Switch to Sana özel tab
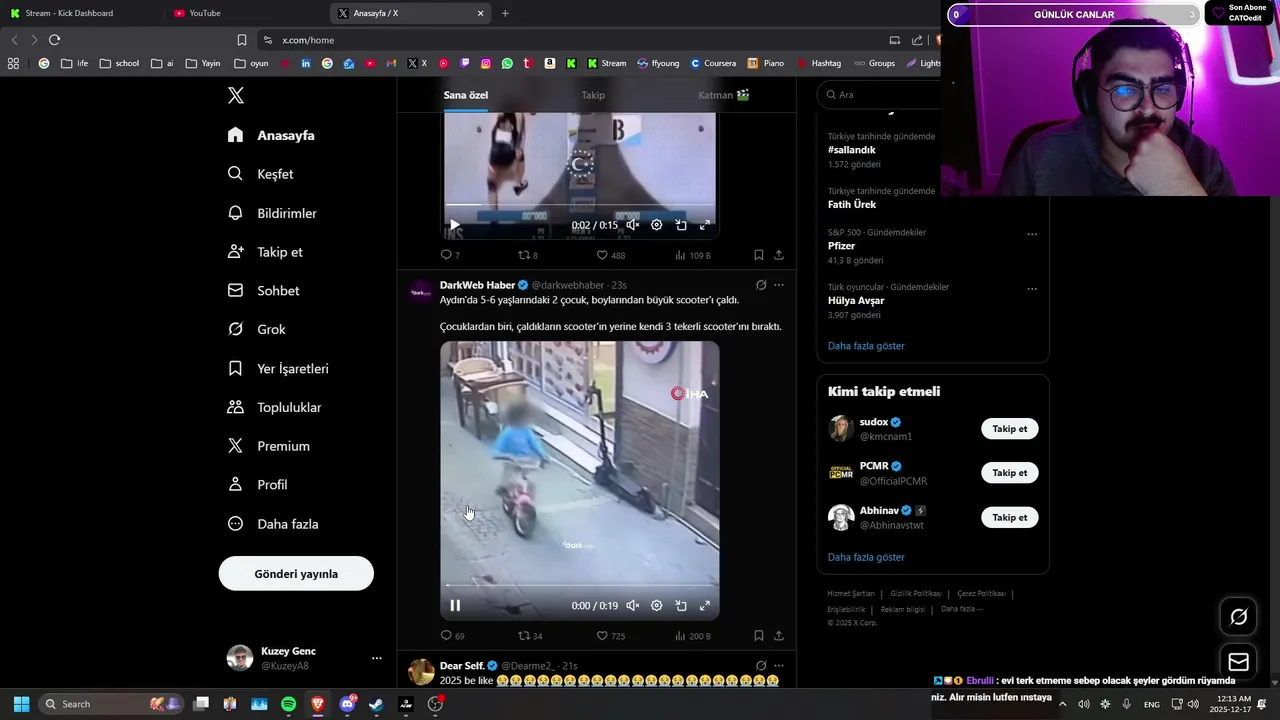The width and height of the screenshot is (1280, 720). pyautogui.click(x=465, y=95)
